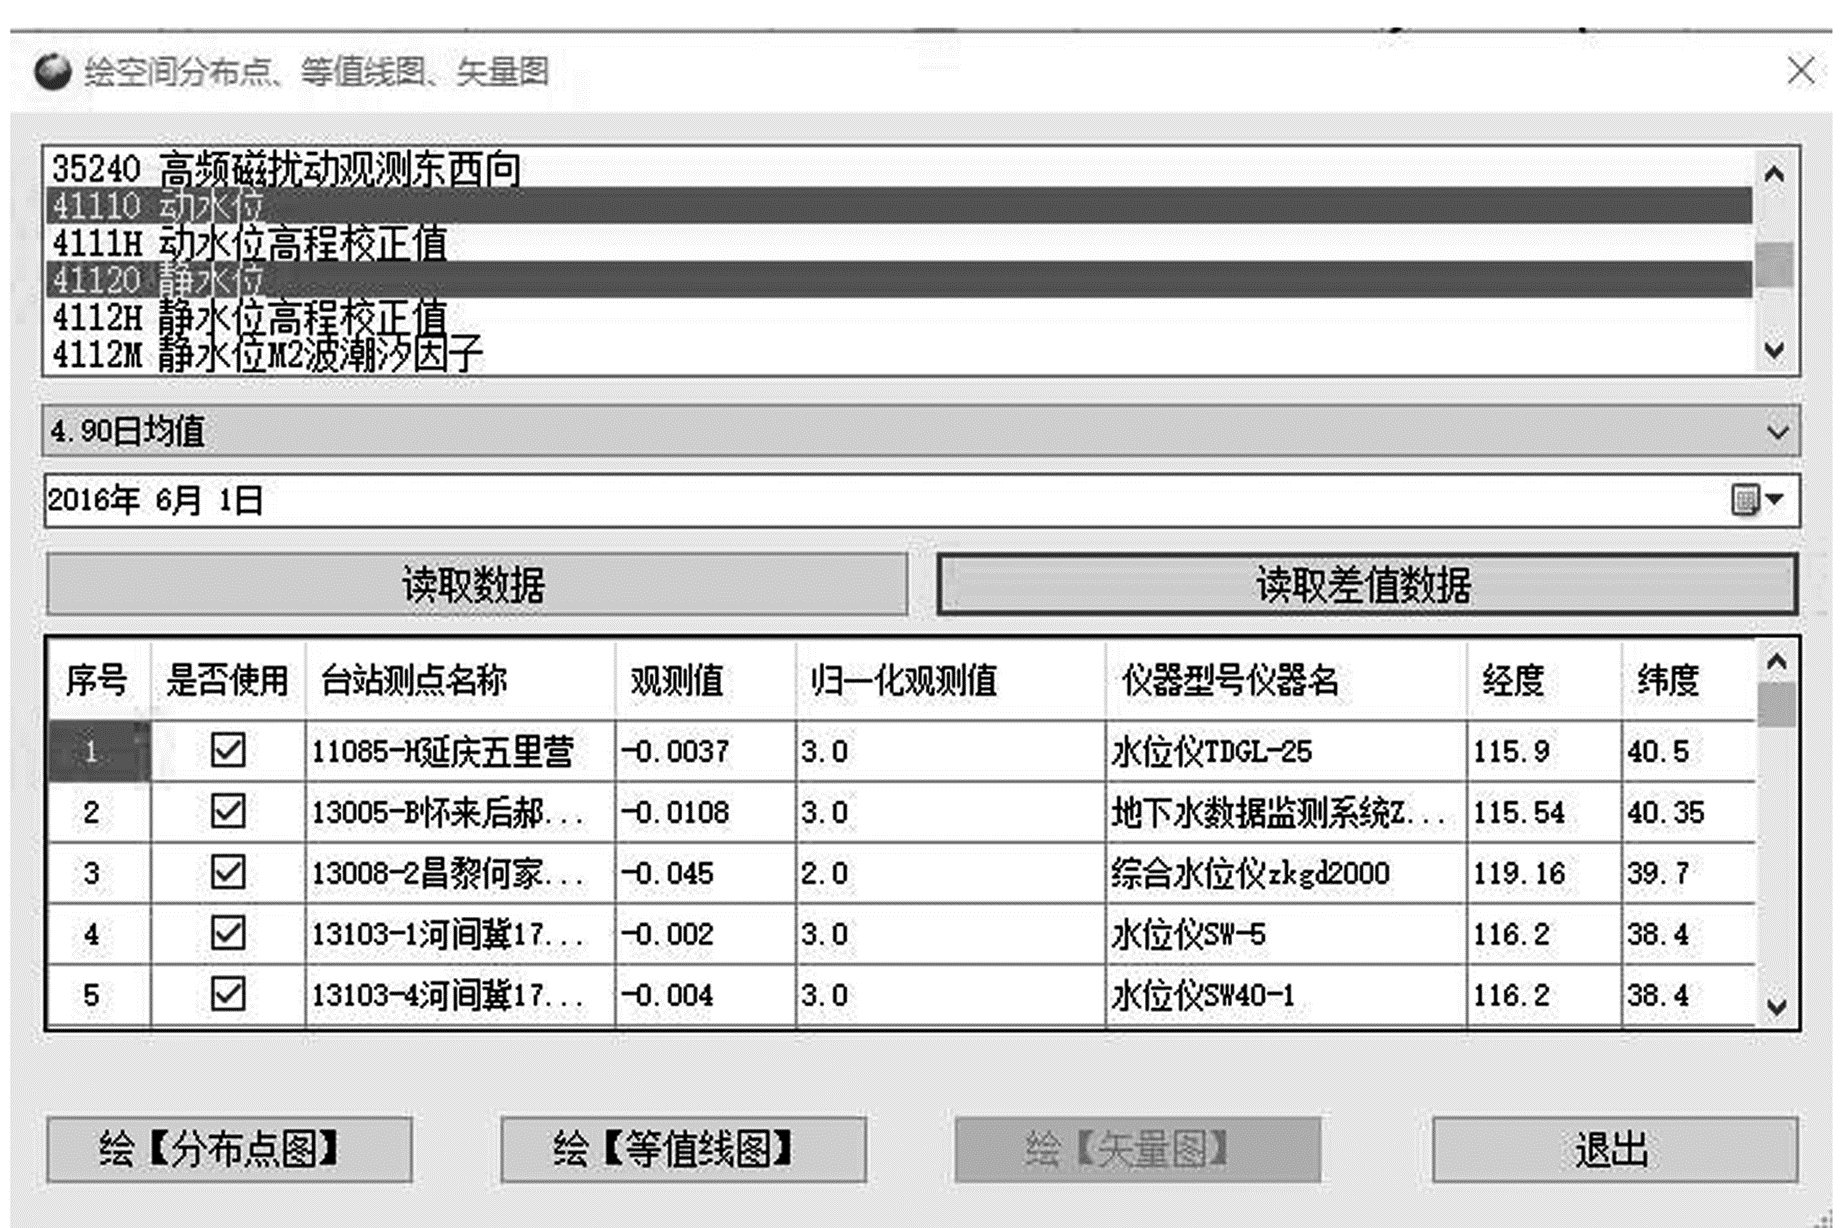Toggle the checkbox for station 13008-2昌黎何家

[x=228, y=872]
